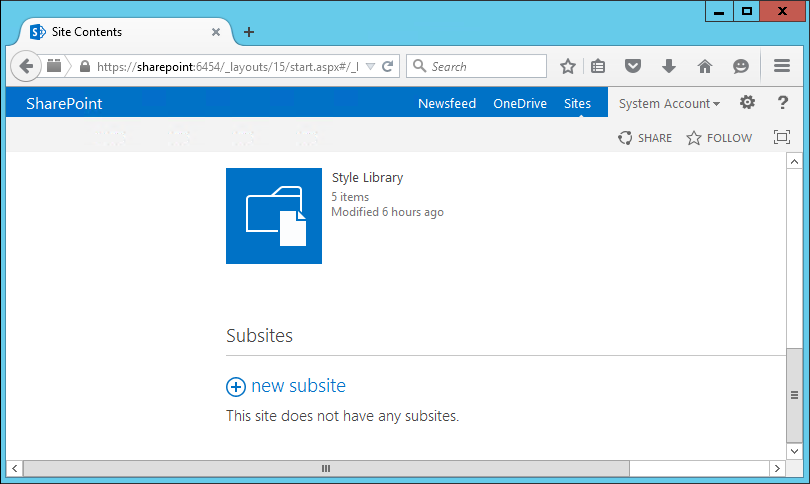Screen dimensions: 810x484
Task: Open the Style Library tile thumbnail
Action: pyautogui.click(x=274, y=216)
